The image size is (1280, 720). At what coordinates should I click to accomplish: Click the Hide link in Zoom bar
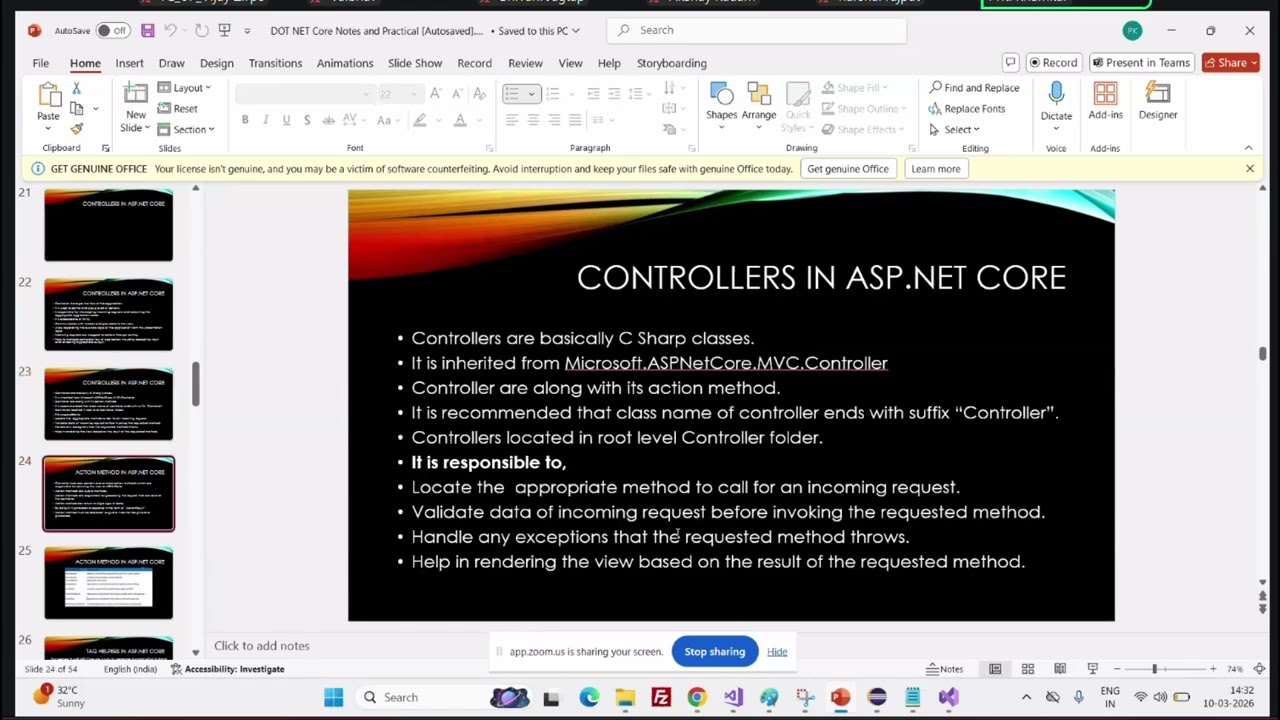(x=777, y=652)
